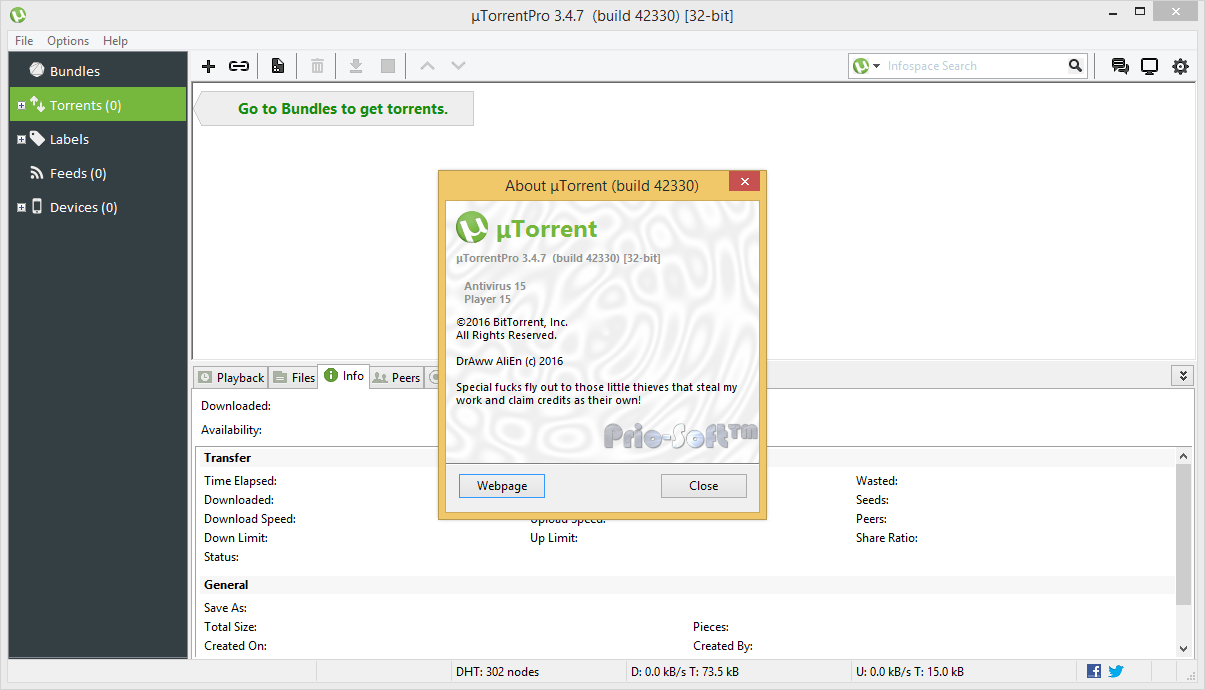The image size is (1205, 690).
Task: Click the Add Torrent plus icon
Action: pos(208,66)
